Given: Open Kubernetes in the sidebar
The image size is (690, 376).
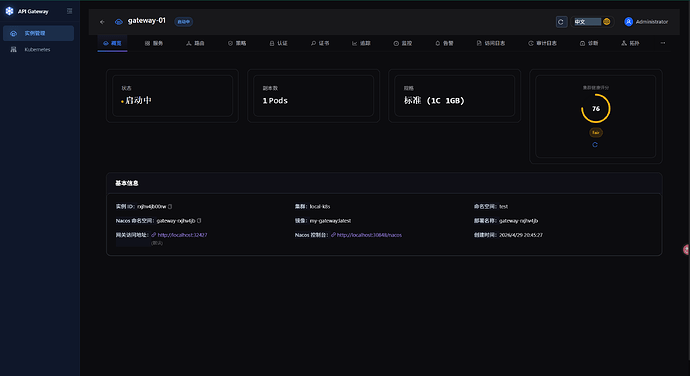Looking at the screenshot, I should pyautogui.click(x=38, y=49).
